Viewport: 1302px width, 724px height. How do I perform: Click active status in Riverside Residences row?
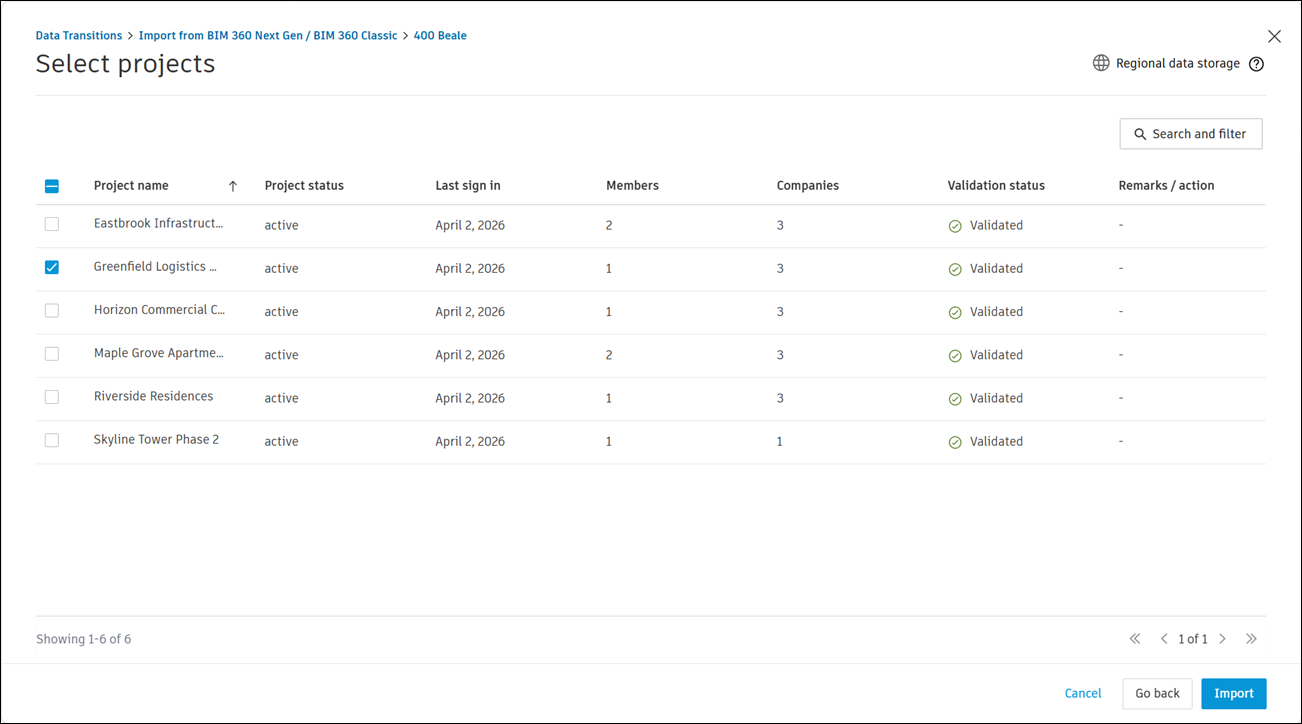282,398
